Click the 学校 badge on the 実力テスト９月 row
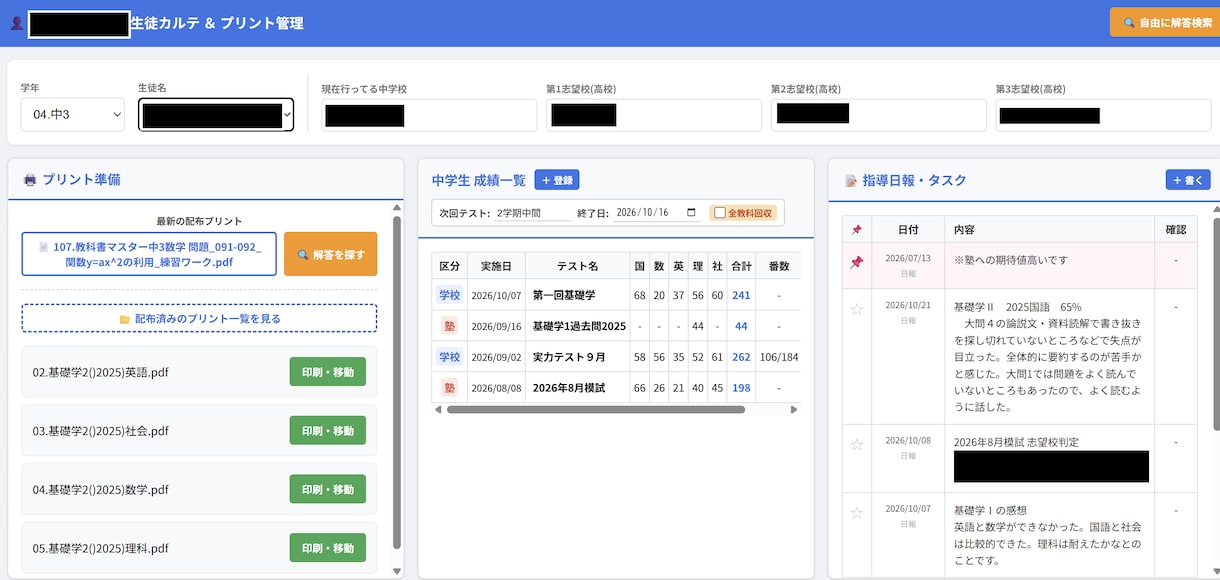Viewport: 1220px width, 580px height. click(450, 357)
